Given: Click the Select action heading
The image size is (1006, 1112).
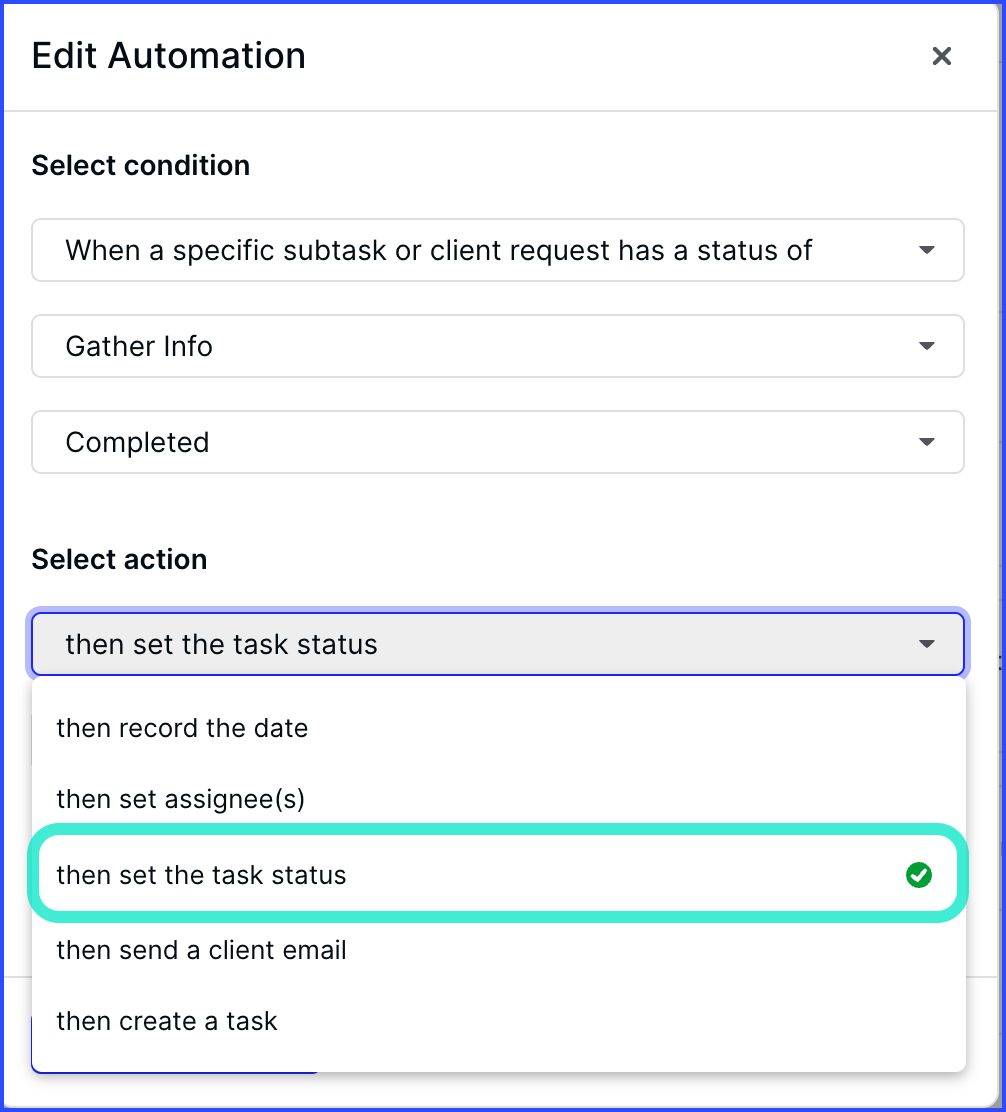Looking at the screenshot, I should pyautogui.click(x=120, y=560).
